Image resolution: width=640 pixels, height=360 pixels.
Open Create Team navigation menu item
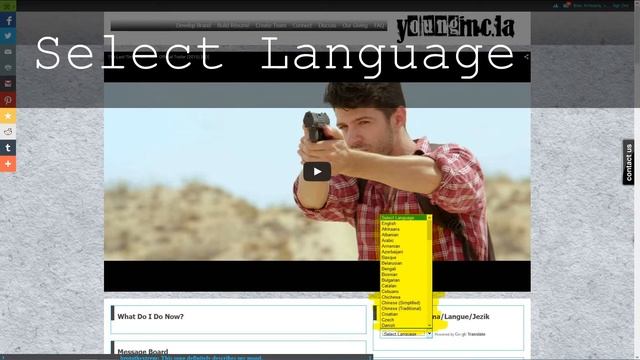click(x=271, y=25)
